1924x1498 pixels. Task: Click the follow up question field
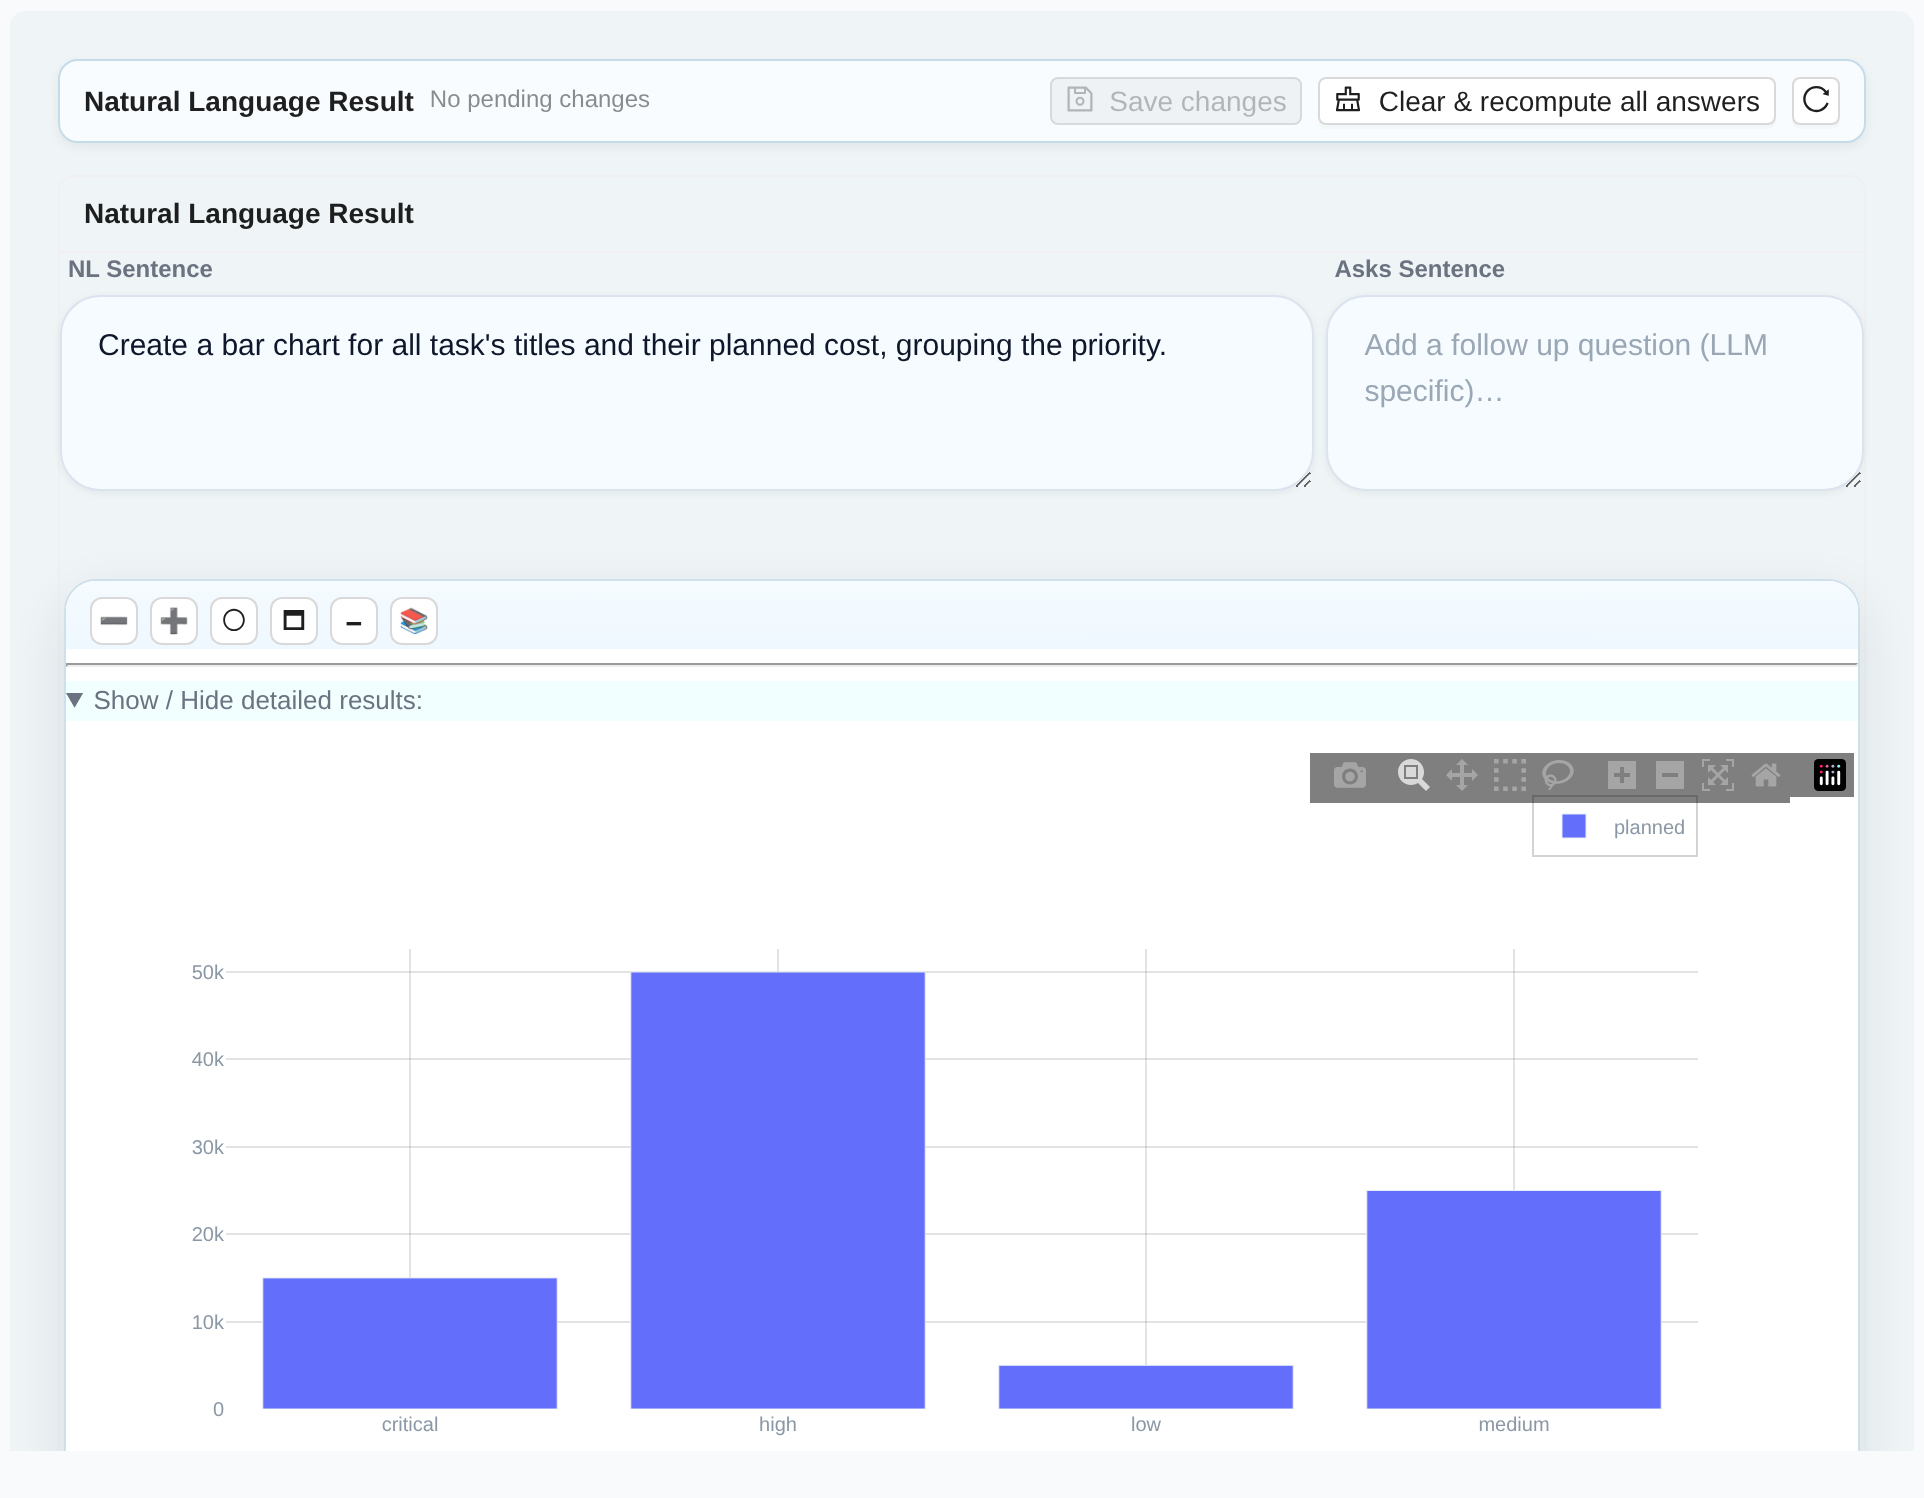pos(1595,393)
